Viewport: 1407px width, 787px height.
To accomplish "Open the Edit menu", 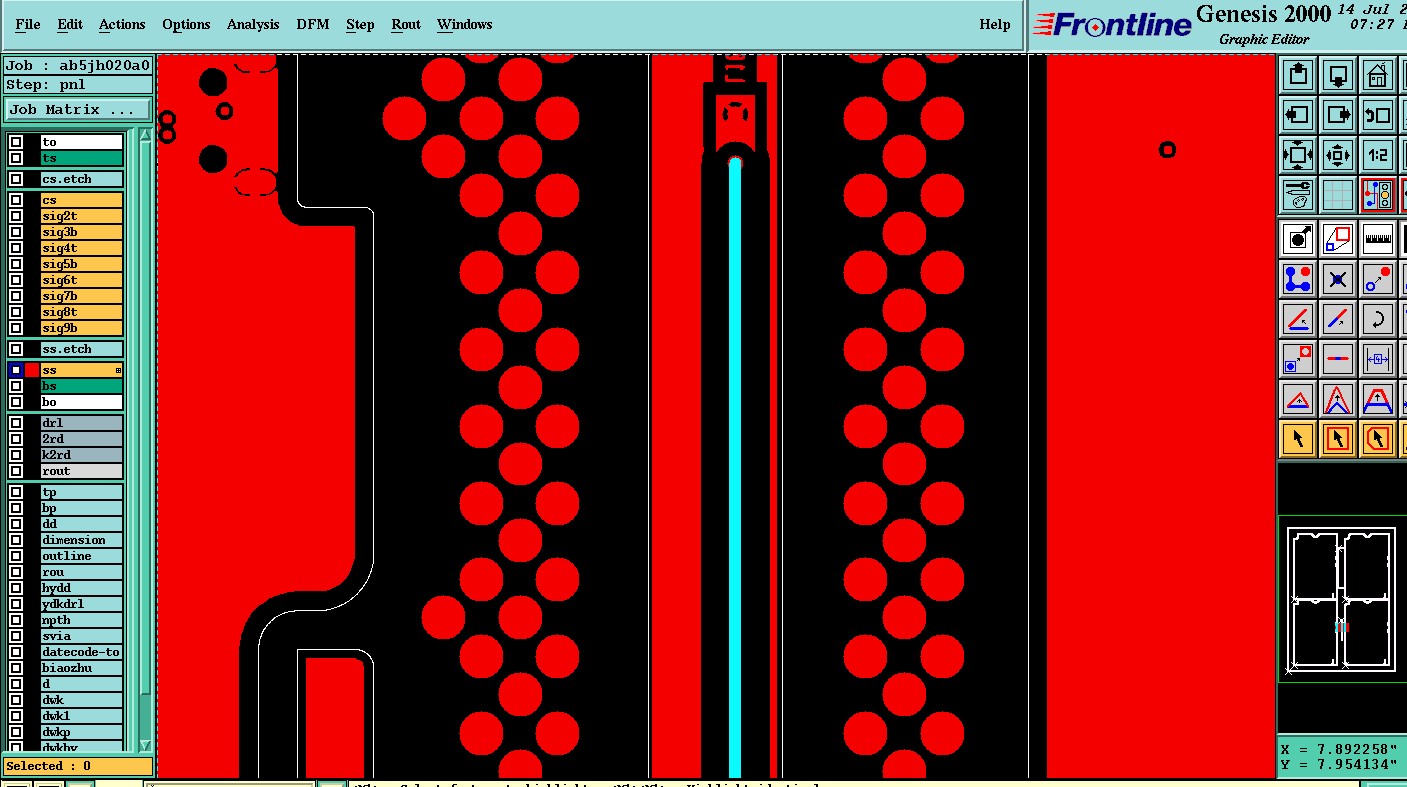I will point(70,24).
